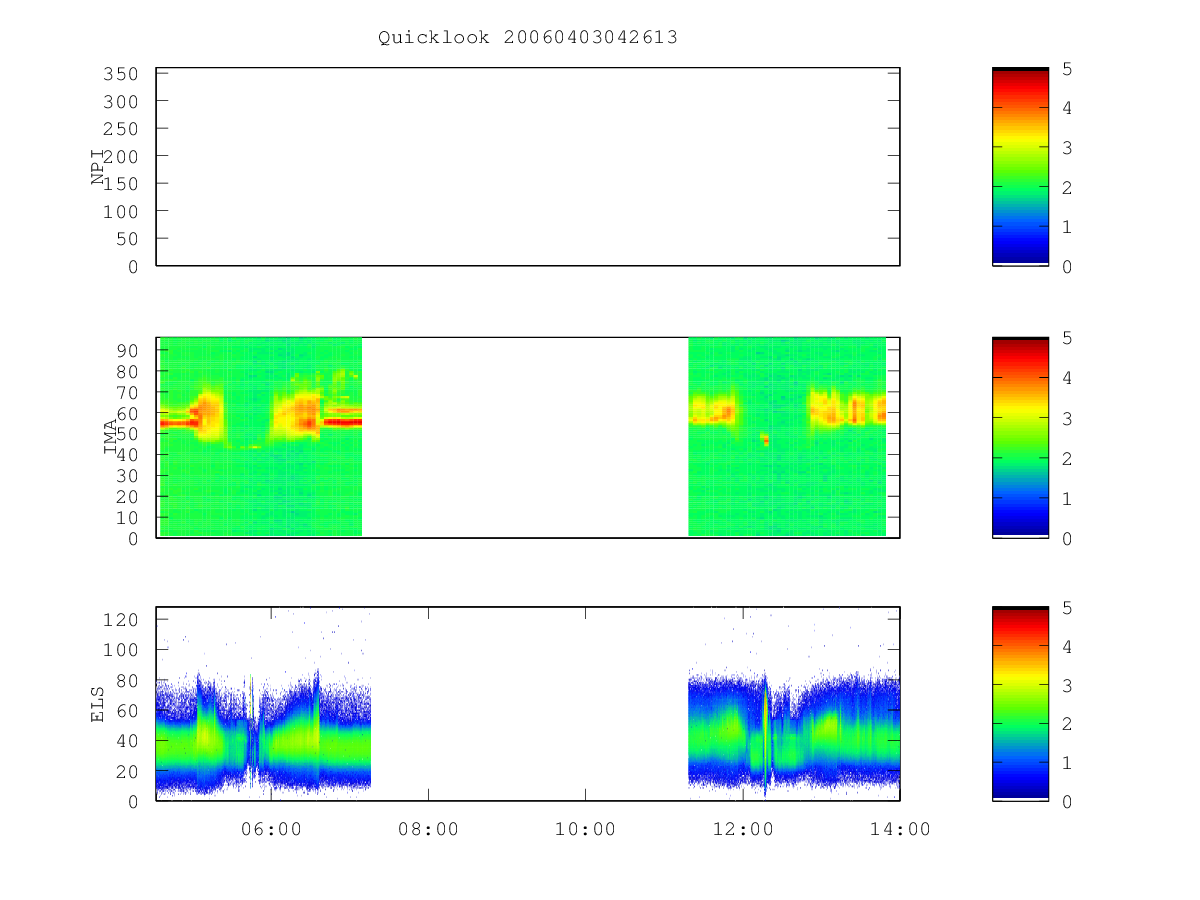Click the 08:00 time axis label
This screenshot has height=900, width=1200.
coord(428,829)
